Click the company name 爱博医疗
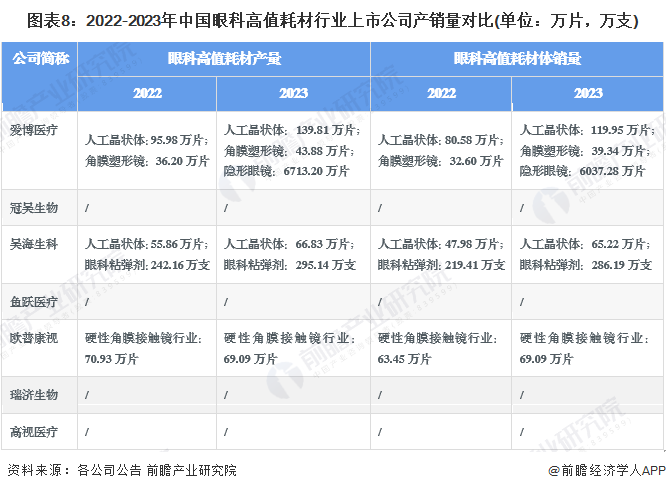 [34, 130]
